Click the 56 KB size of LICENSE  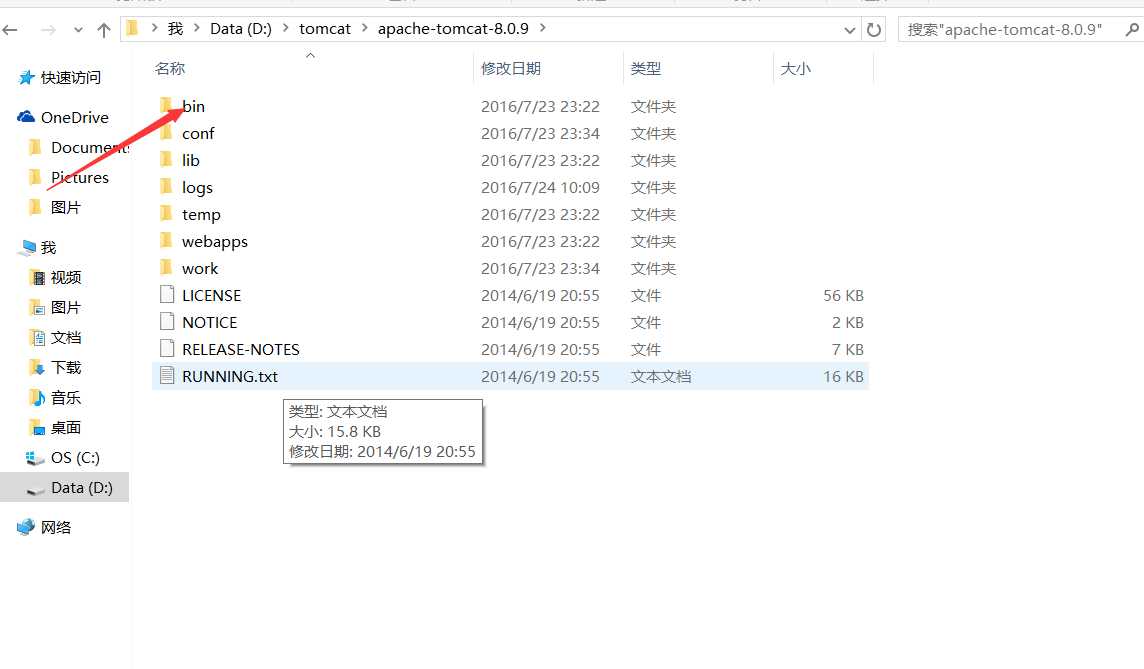pos(843,295)
